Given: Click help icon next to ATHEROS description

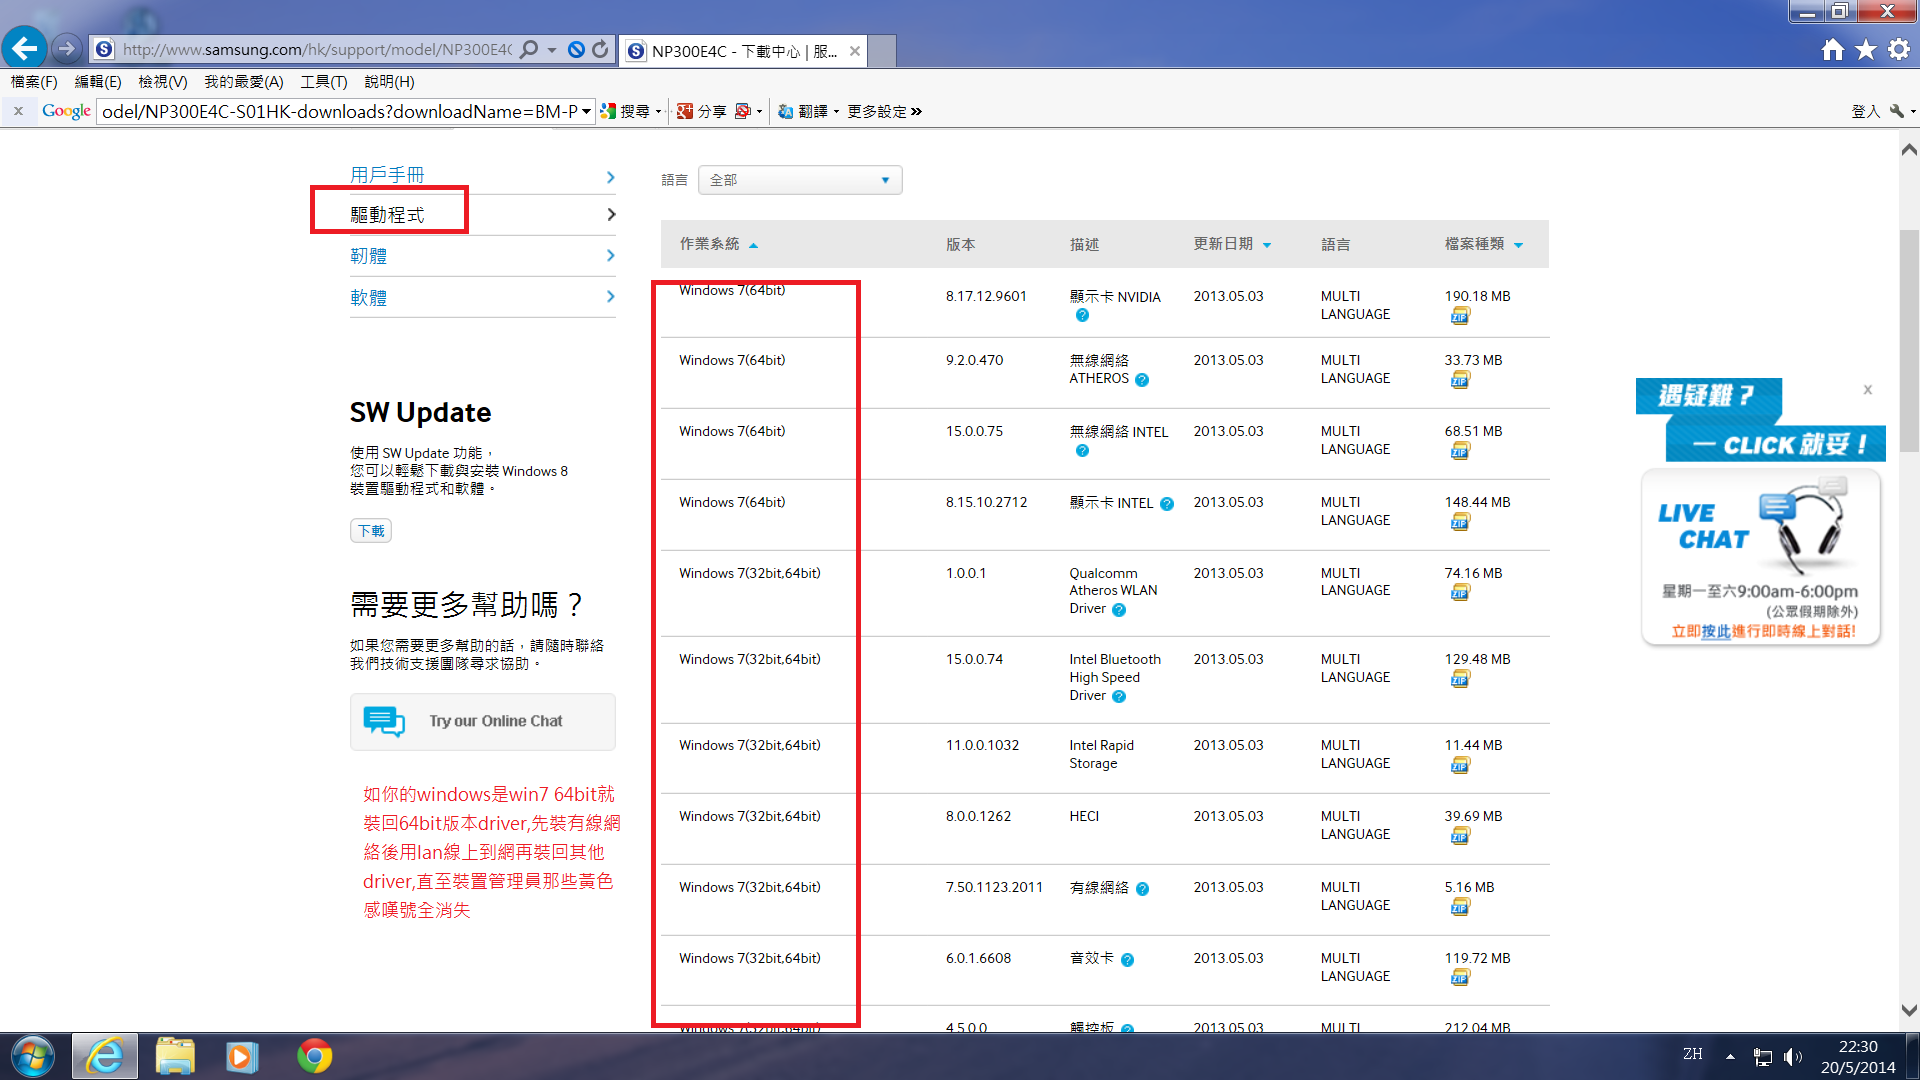Looking at the screenshot, I should 1142,380.
